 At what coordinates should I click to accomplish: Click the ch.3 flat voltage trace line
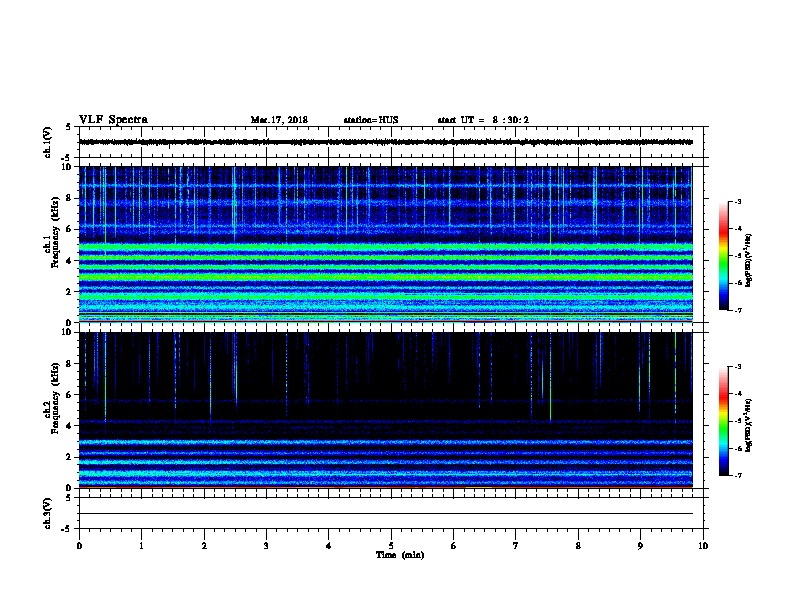coord(385,514)
